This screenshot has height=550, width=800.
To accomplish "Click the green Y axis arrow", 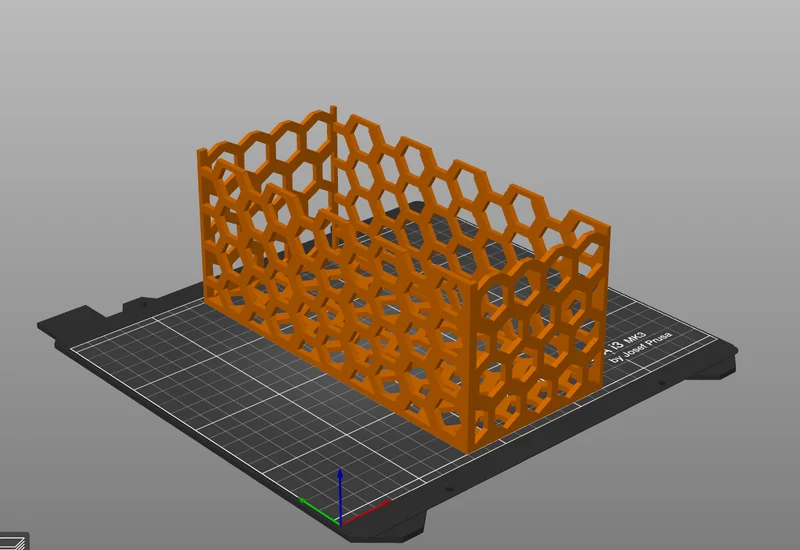I will [317, 510].
